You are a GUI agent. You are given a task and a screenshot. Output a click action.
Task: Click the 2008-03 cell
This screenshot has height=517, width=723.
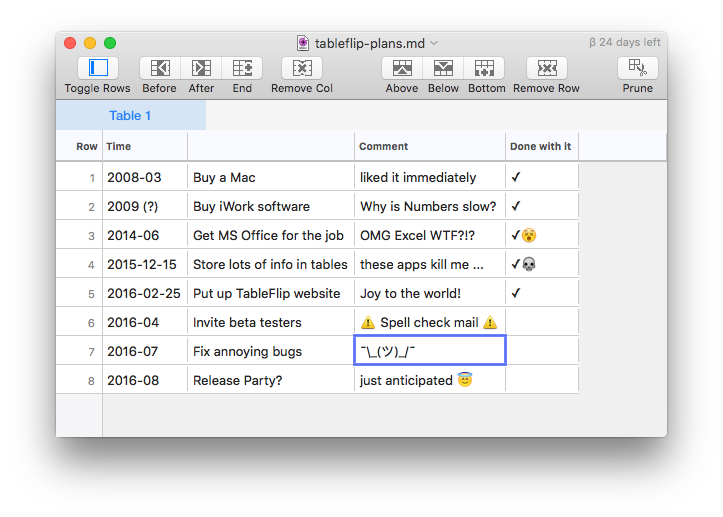pos(145,178)
